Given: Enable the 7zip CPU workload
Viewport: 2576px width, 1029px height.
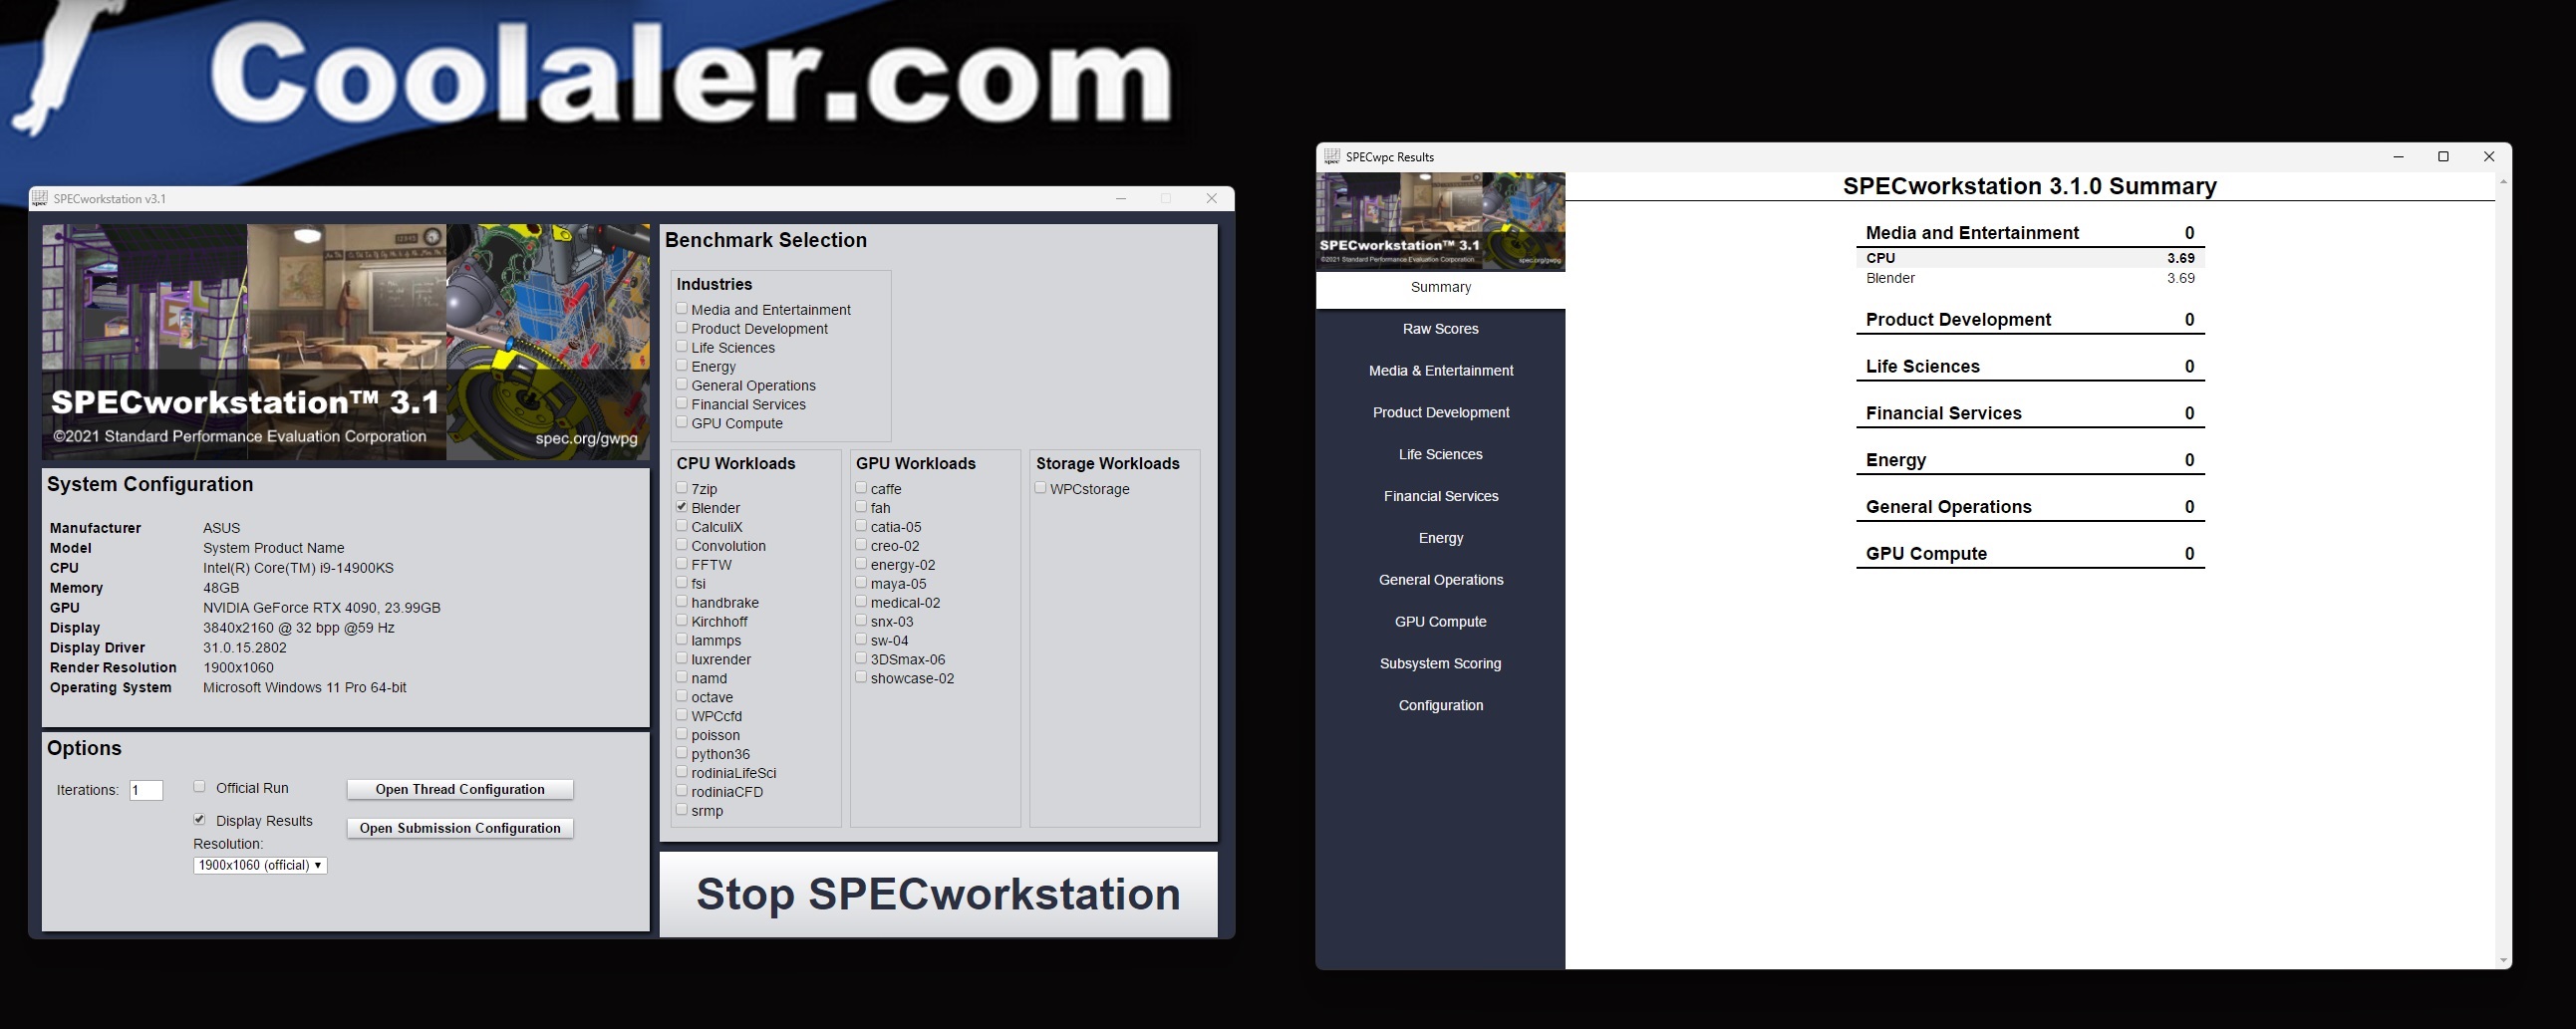Looking at the screenshot, I should click(682, 488).
